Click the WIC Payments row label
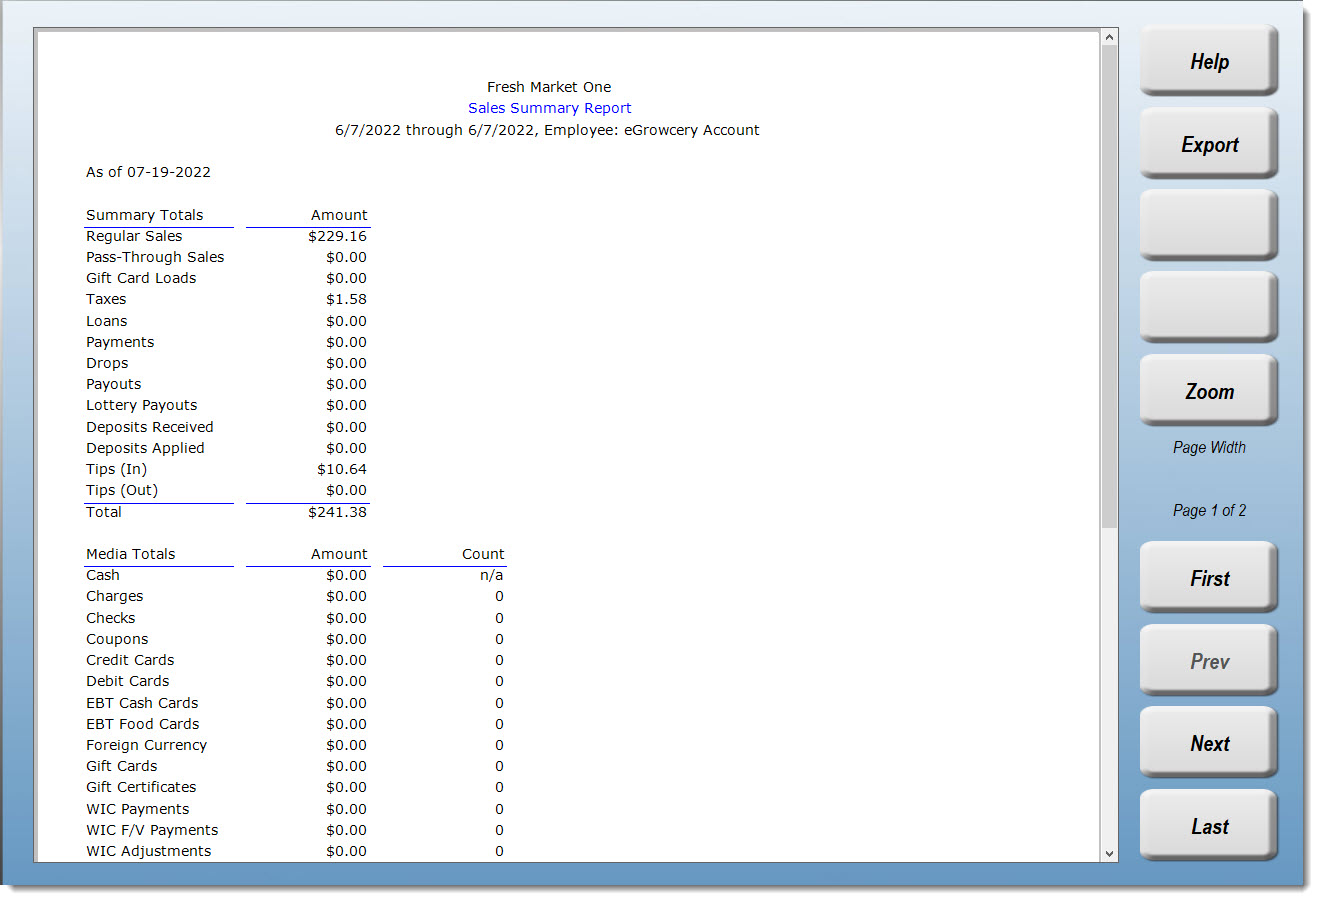The height and width of the screenshot is (900, 1318). click(138, 809)
